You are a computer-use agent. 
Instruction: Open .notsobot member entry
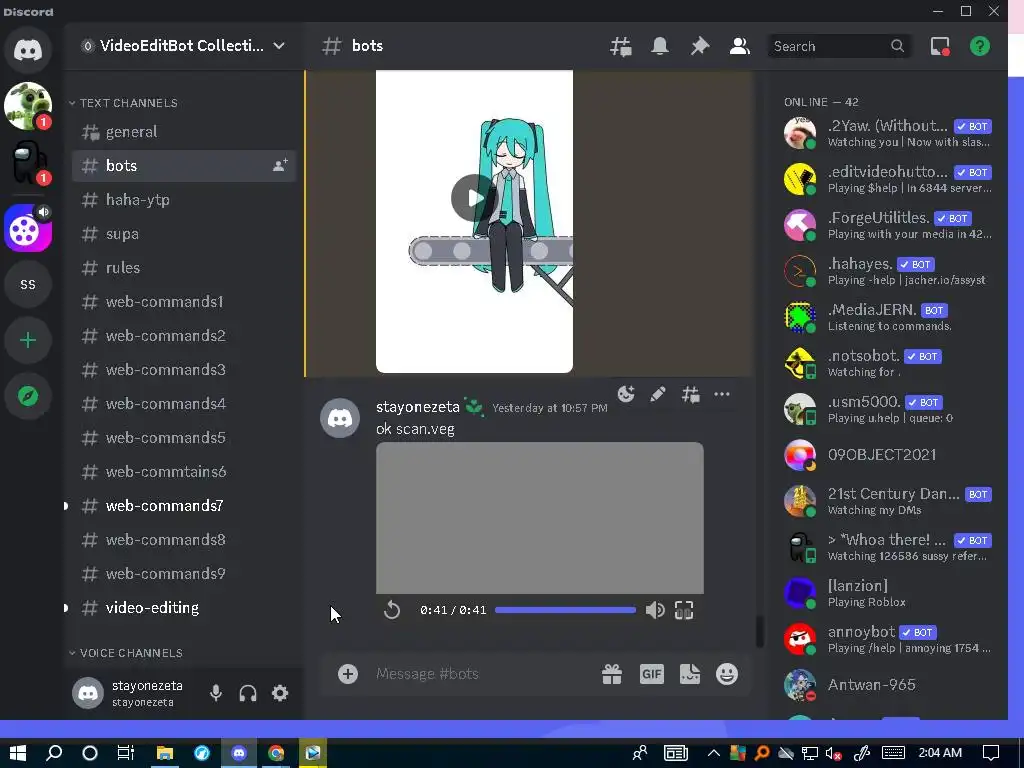click(888, 363)
